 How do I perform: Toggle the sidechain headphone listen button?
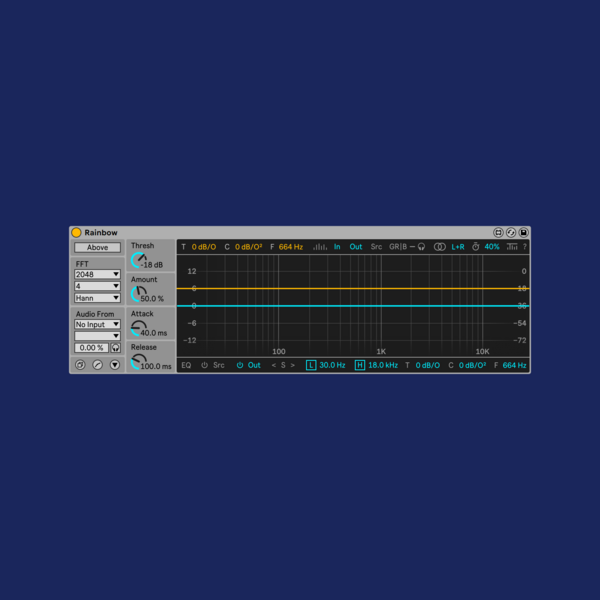tap(115, 348)
